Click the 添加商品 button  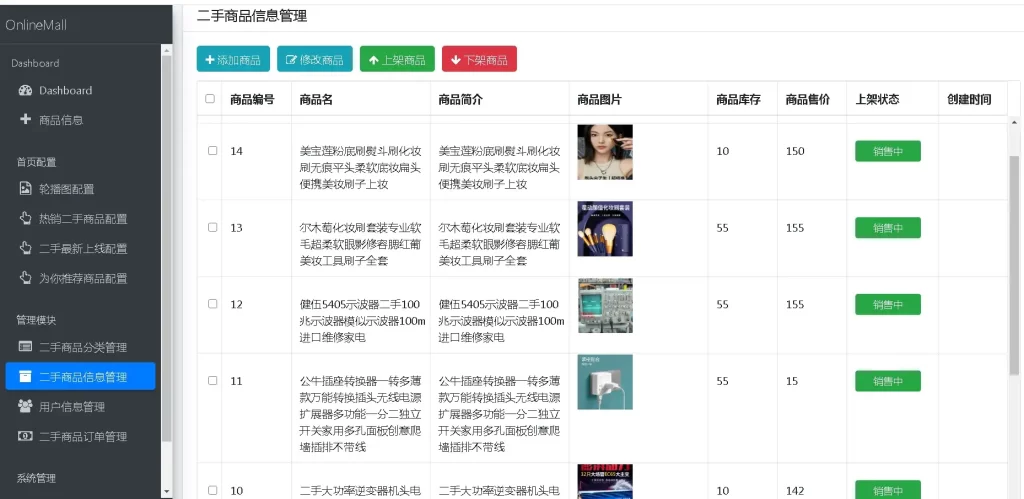click(233, 59)
